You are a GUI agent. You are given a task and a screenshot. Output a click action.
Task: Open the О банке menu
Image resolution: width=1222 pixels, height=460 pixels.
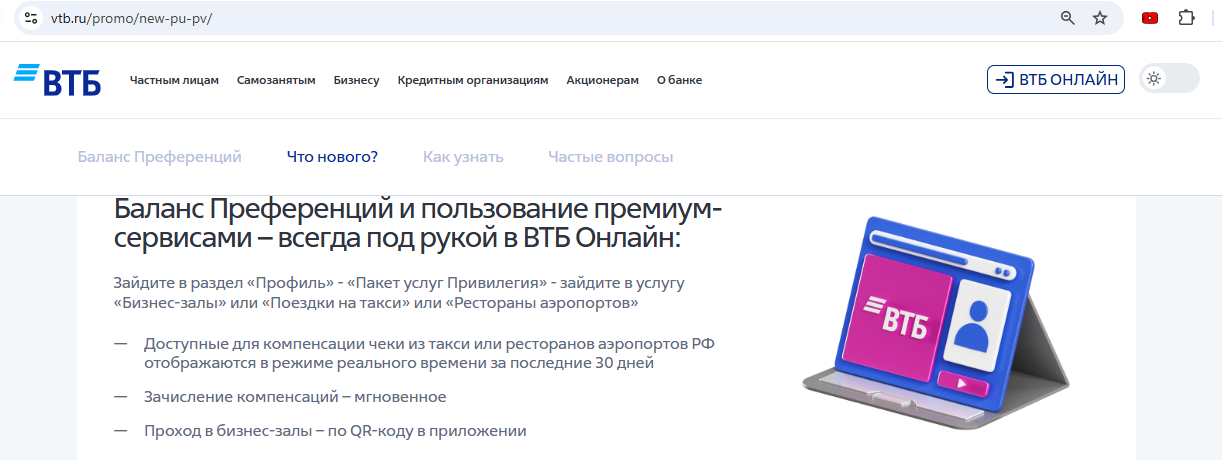tap(679, 80)
